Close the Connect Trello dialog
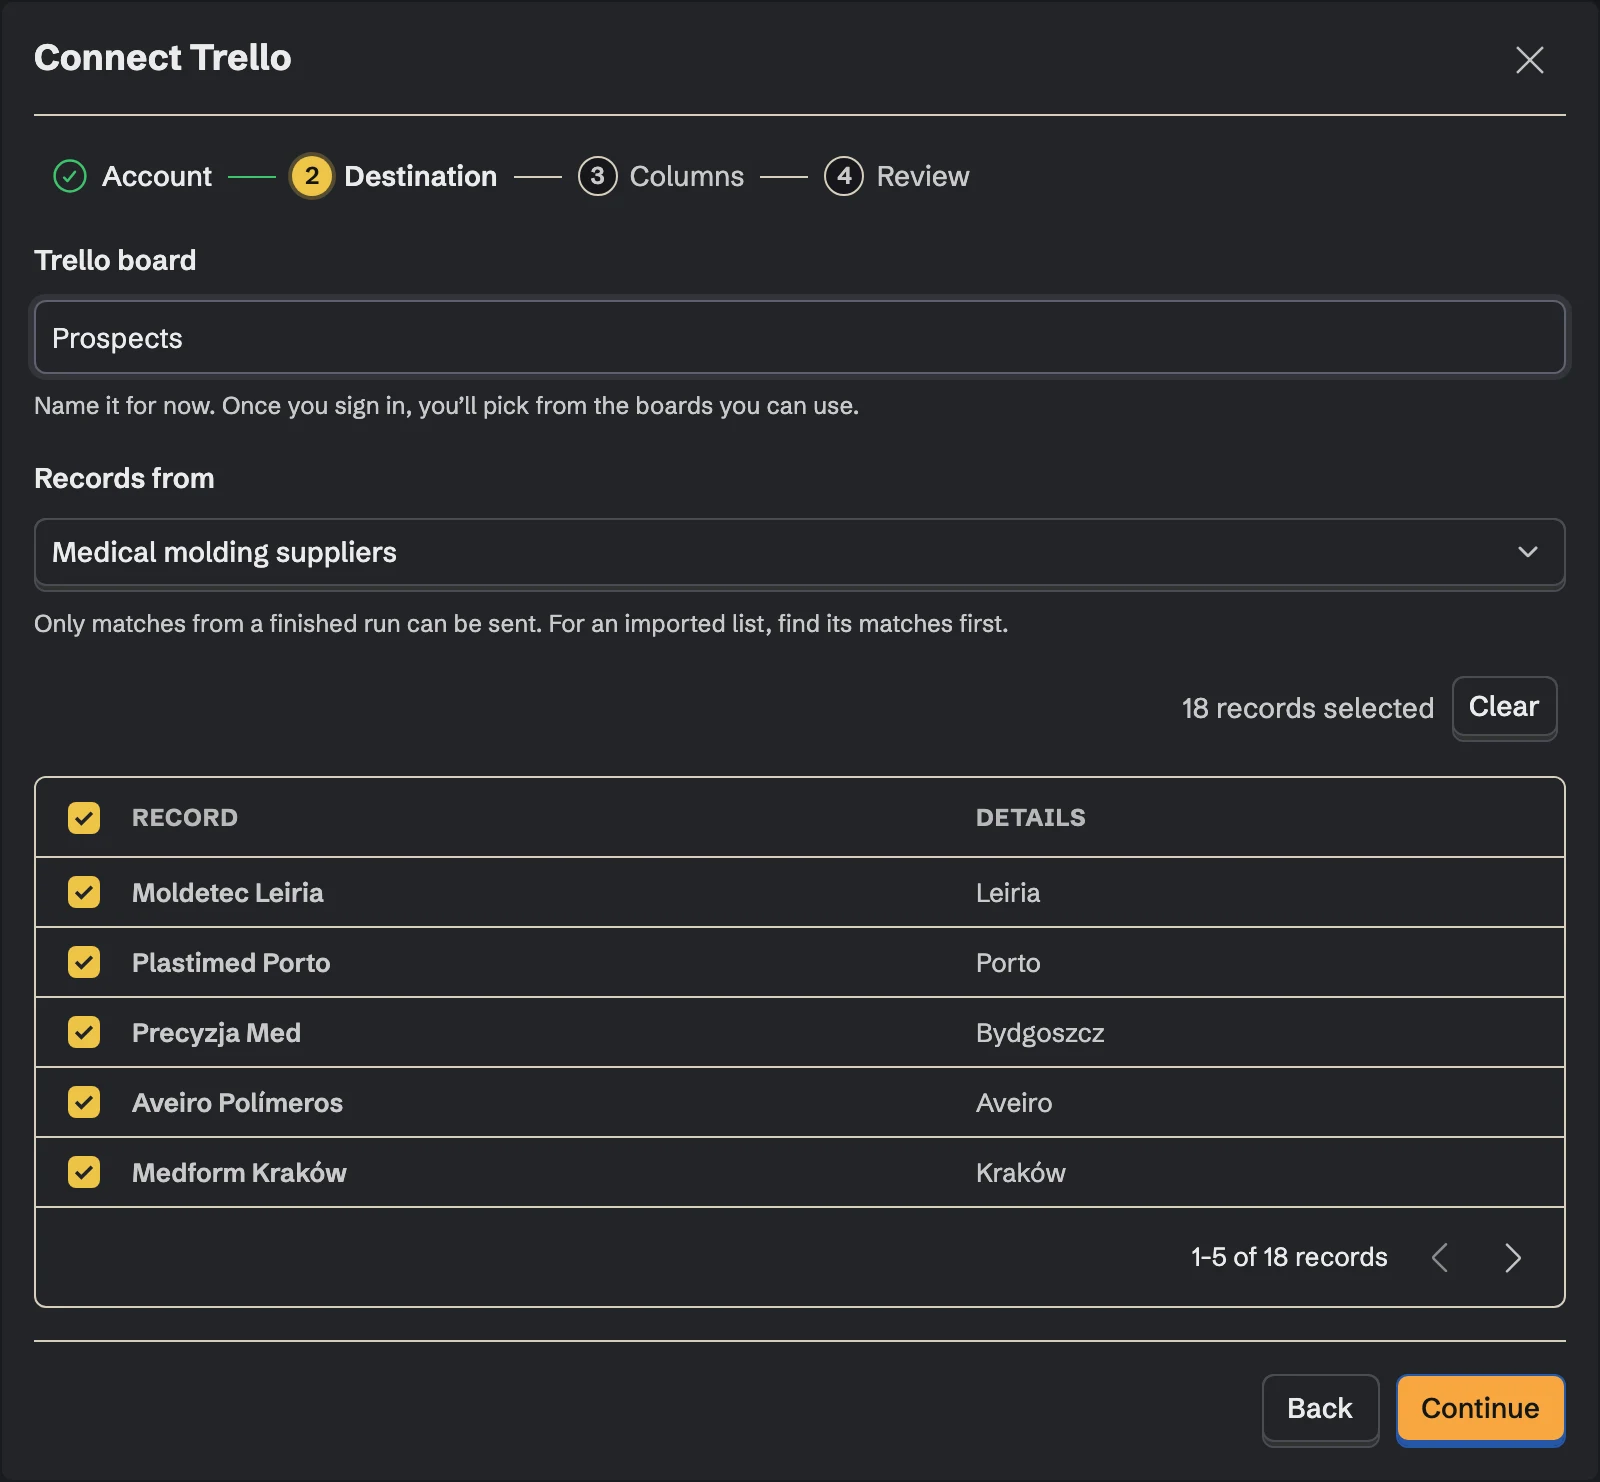The width and height of the screenshot is (1600, 1482). [1529, 60]
